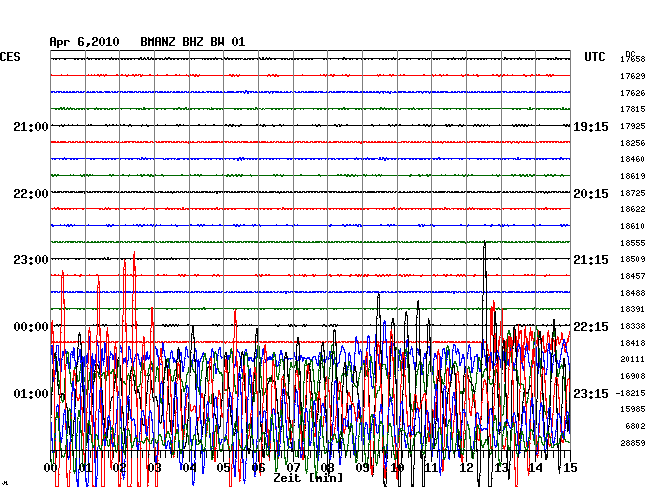
Task: Click the "20:15" UTC time label
Action: point(591,194)
